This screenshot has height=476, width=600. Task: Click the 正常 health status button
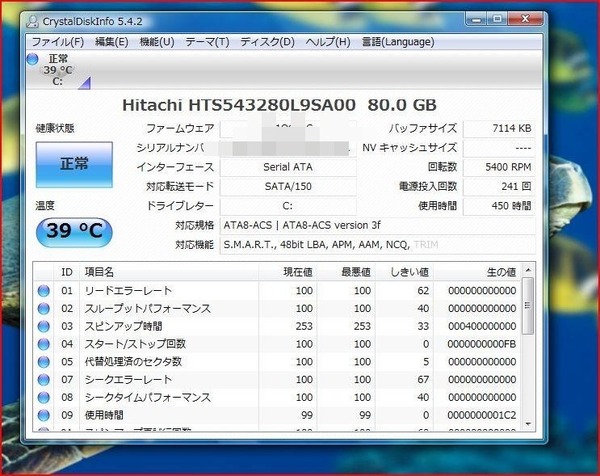74,165
